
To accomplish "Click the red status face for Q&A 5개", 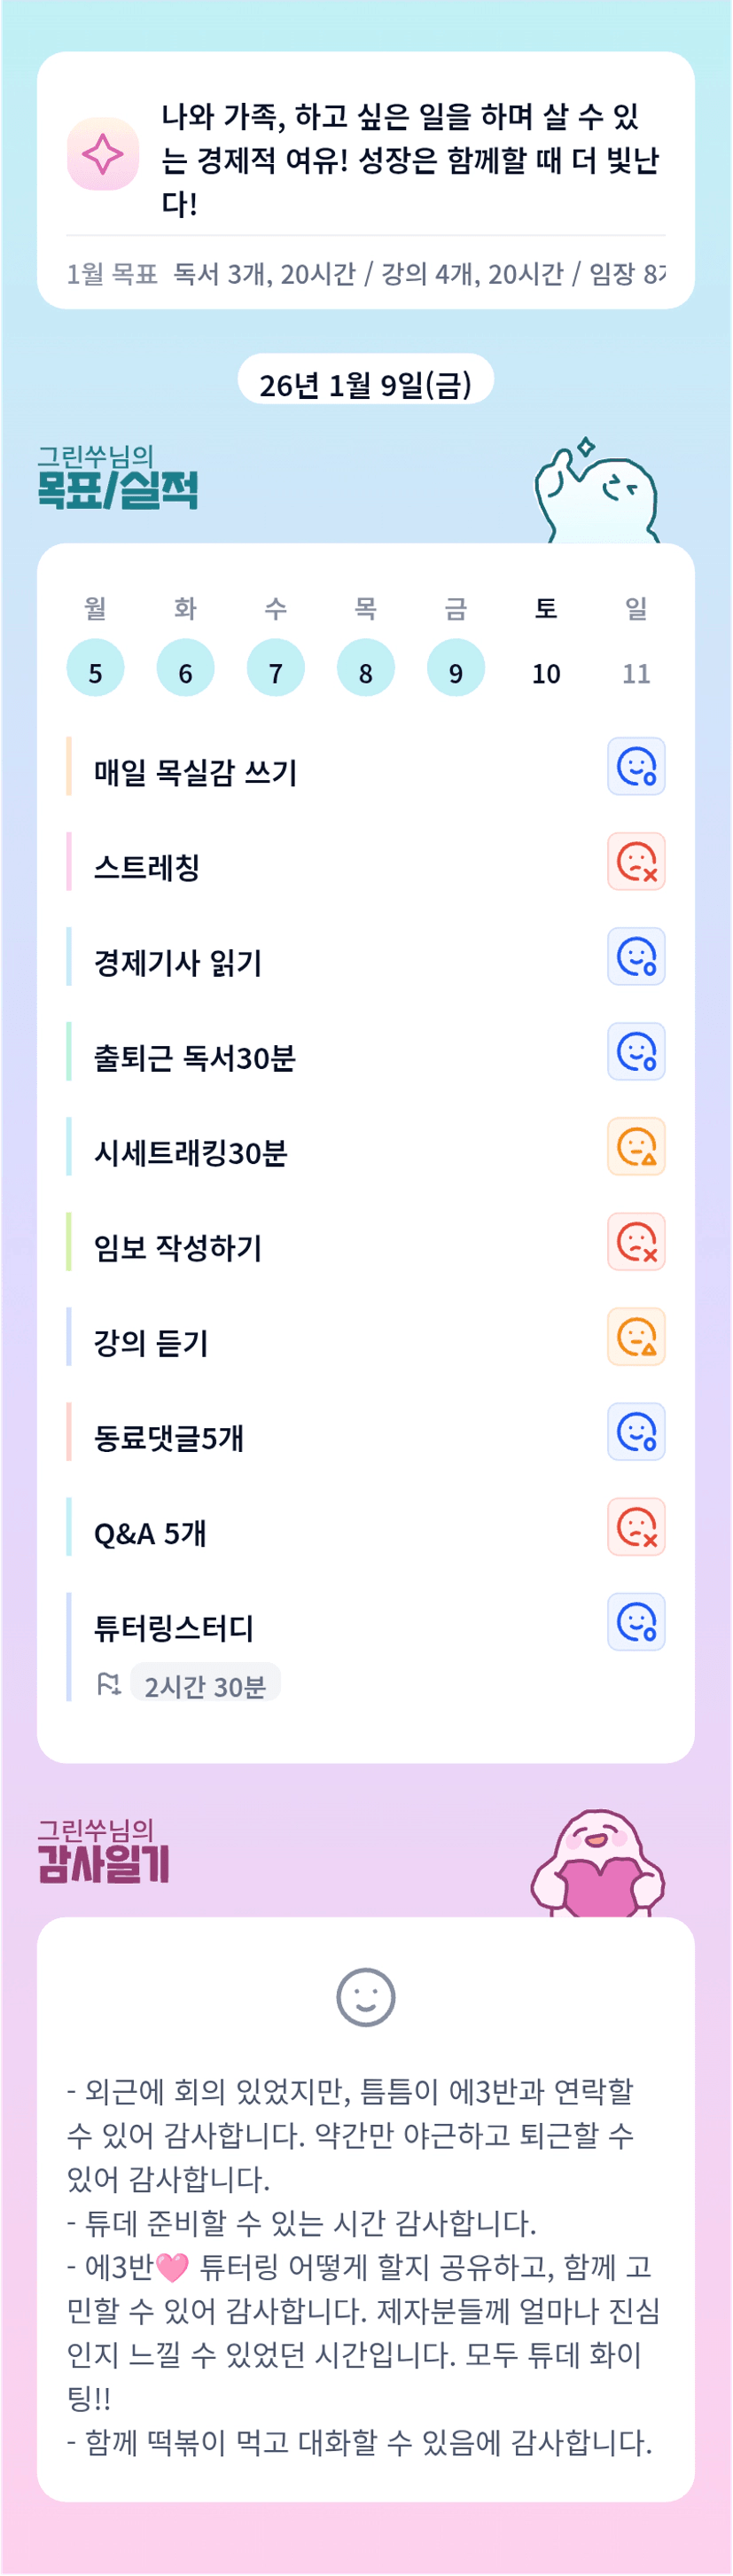I will 636,1527.
